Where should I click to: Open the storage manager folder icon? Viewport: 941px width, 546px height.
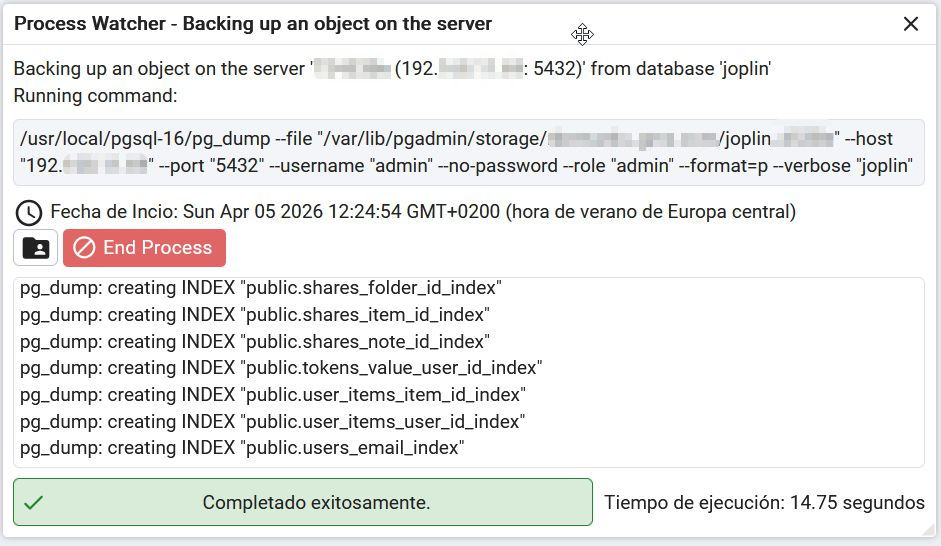36,248
